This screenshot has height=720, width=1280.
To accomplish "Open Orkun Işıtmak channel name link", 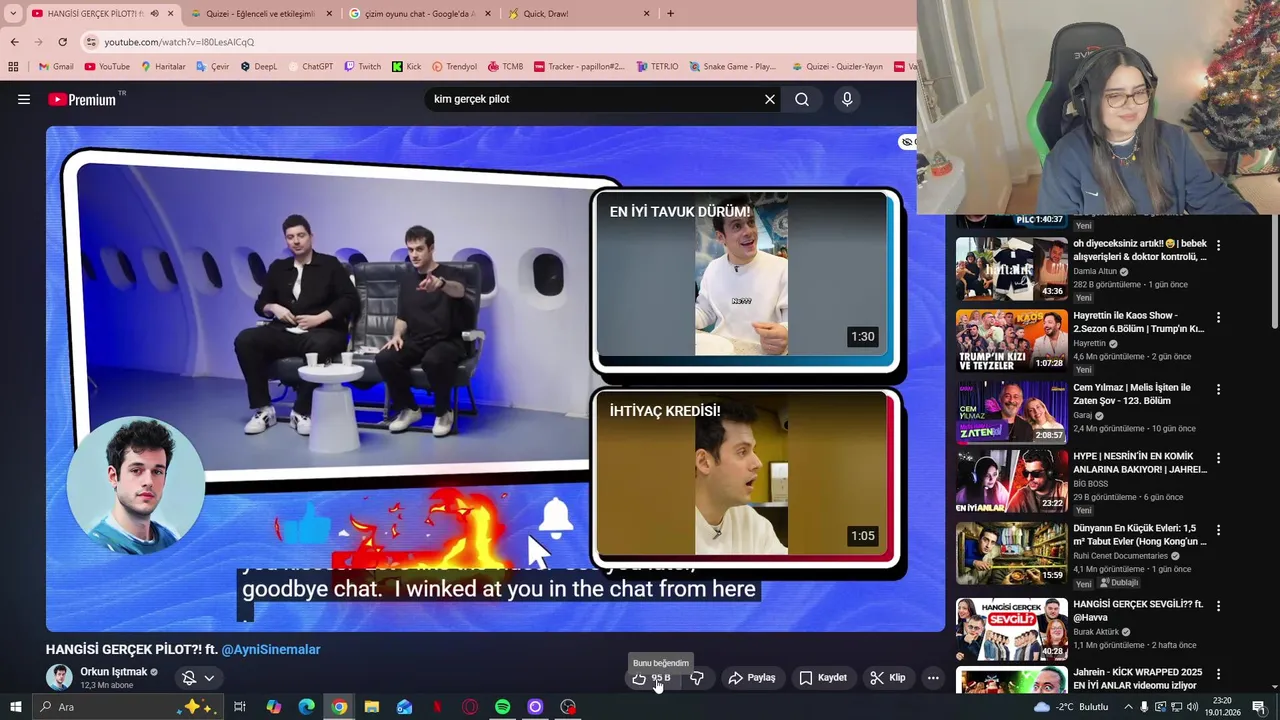I will [x=114, y=672].
